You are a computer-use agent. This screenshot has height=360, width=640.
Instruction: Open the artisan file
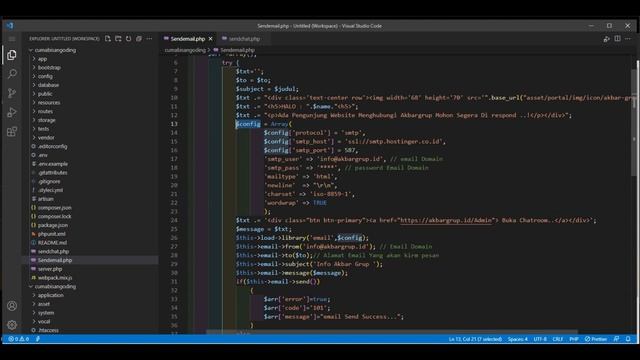[46, 199]
